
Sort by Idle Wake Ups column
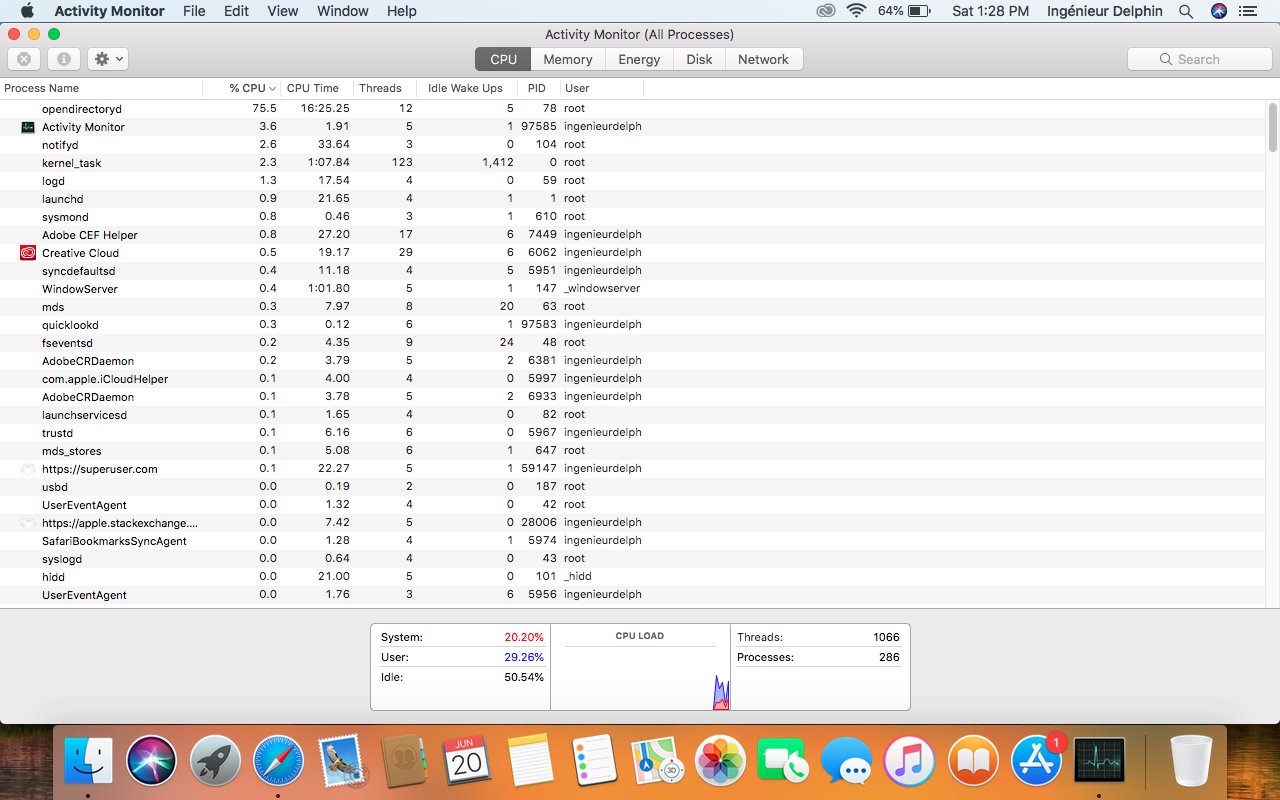466,88
